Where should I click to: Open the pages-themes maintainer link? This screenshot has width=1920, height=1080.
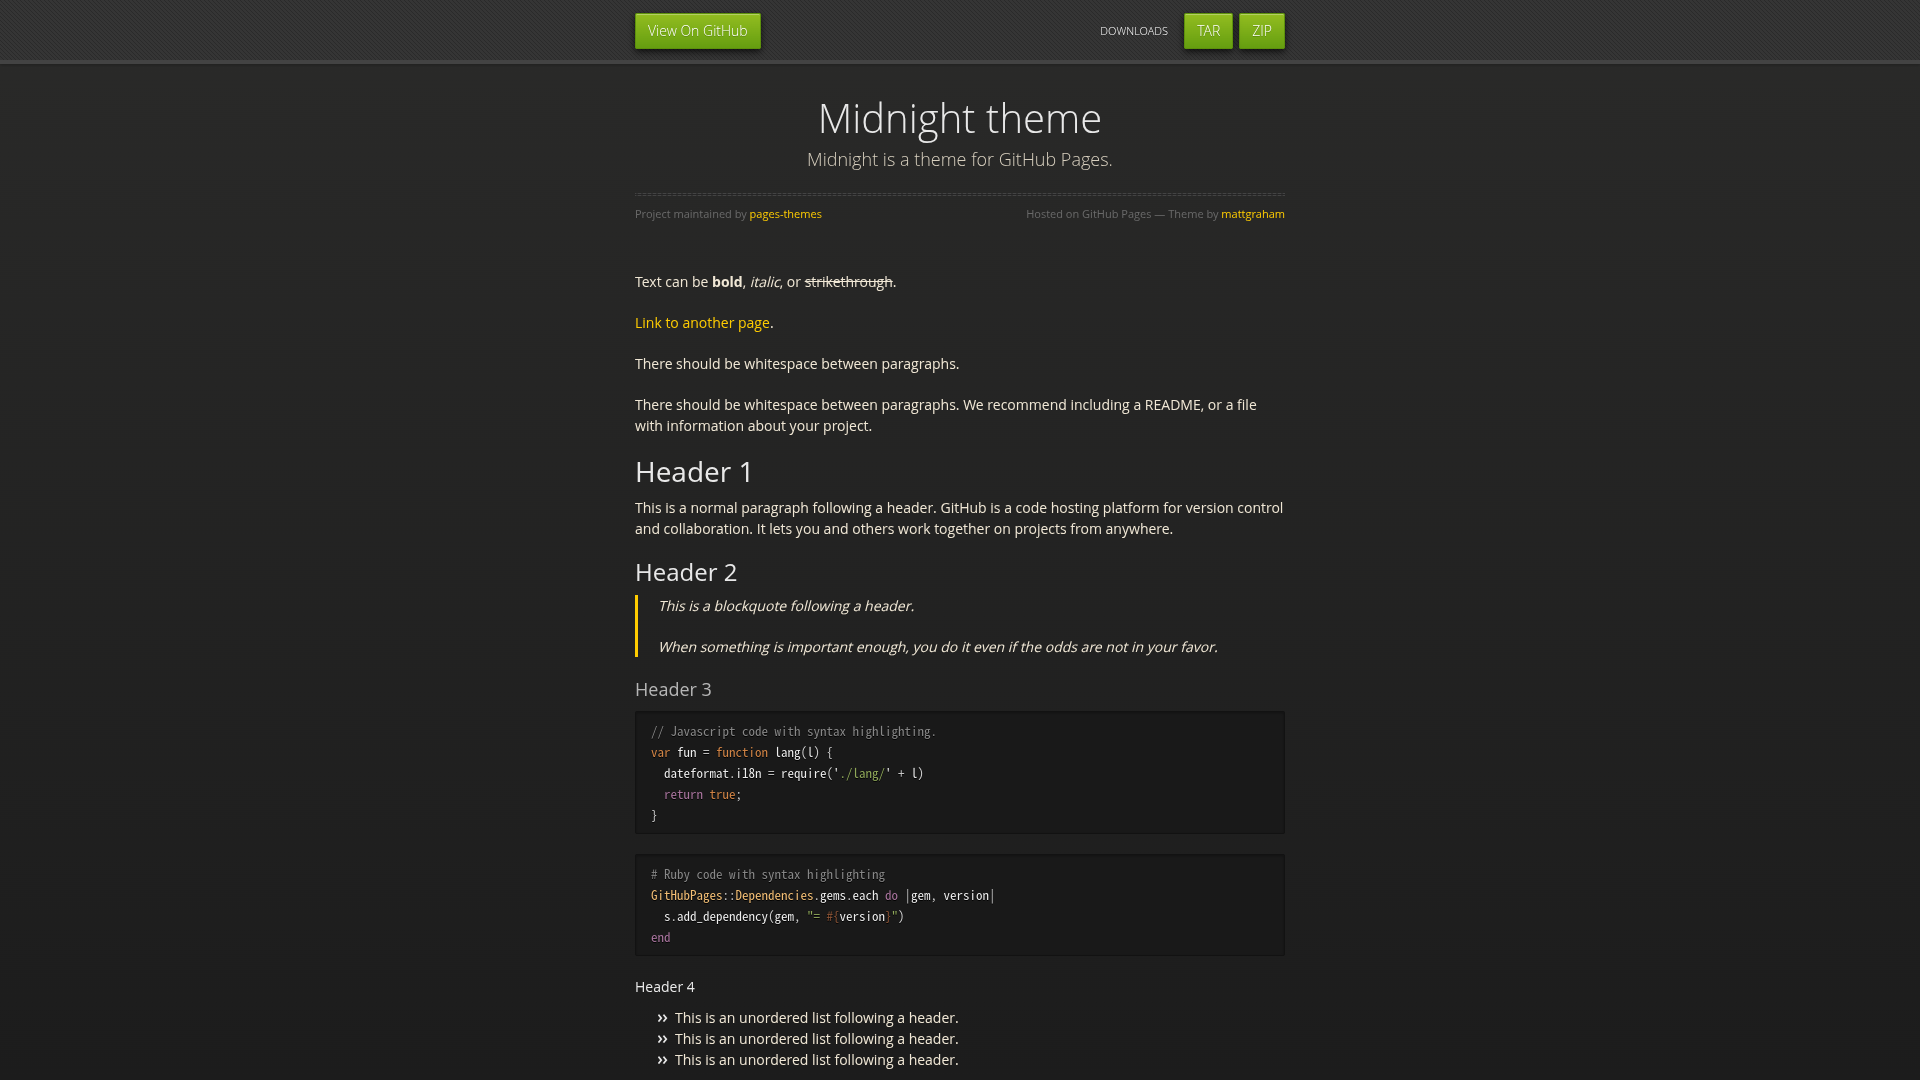tap(785, 213)
